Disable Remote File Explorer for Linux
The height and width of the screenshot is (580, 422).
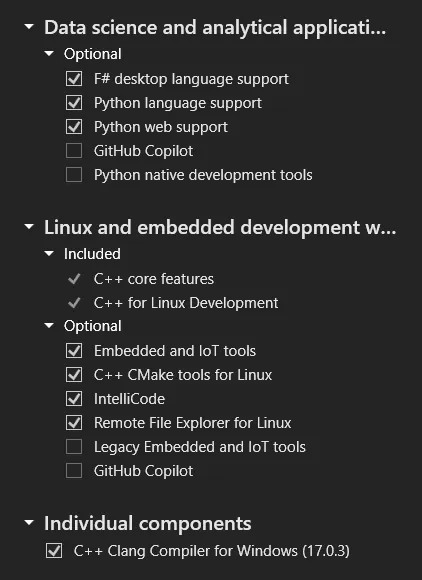point(74,423)
